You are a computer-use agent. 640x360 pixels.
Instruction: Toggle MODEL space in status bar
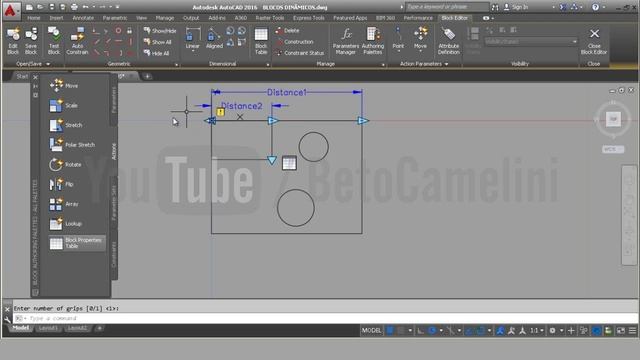(371, 330)
